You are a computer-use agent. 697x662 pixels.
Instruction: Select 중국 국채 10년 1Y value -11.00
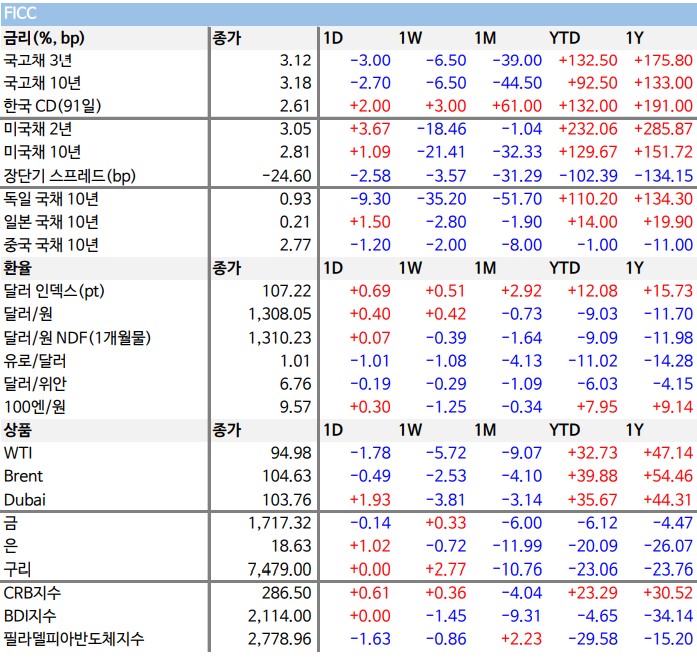[668, 245]
